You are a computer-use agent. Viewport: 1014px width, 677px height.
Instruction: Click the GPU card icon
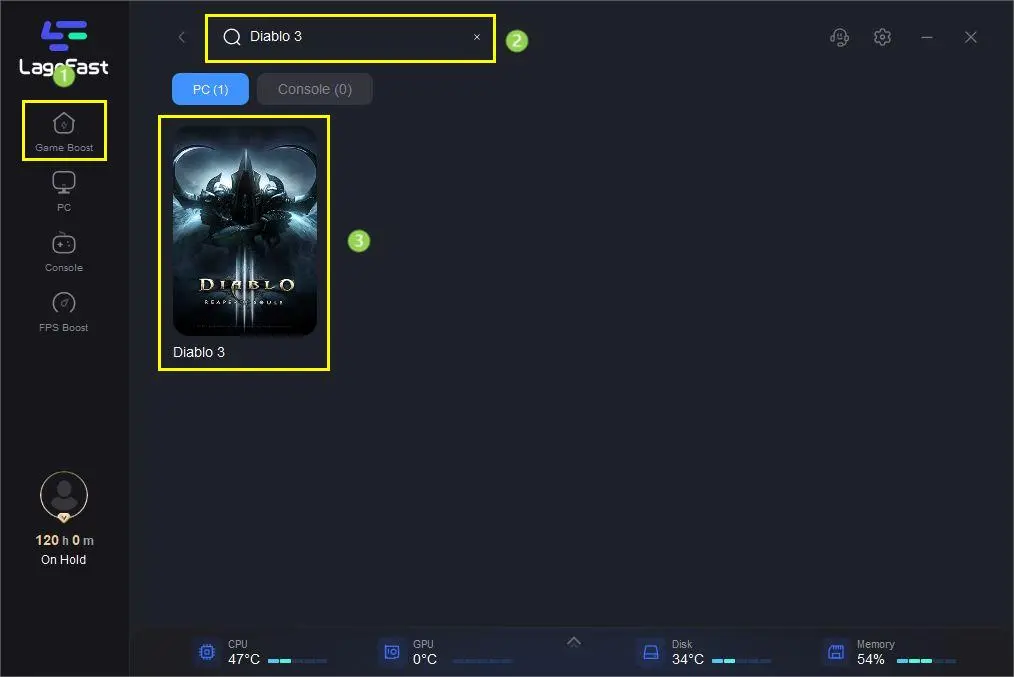click(392, 652)
